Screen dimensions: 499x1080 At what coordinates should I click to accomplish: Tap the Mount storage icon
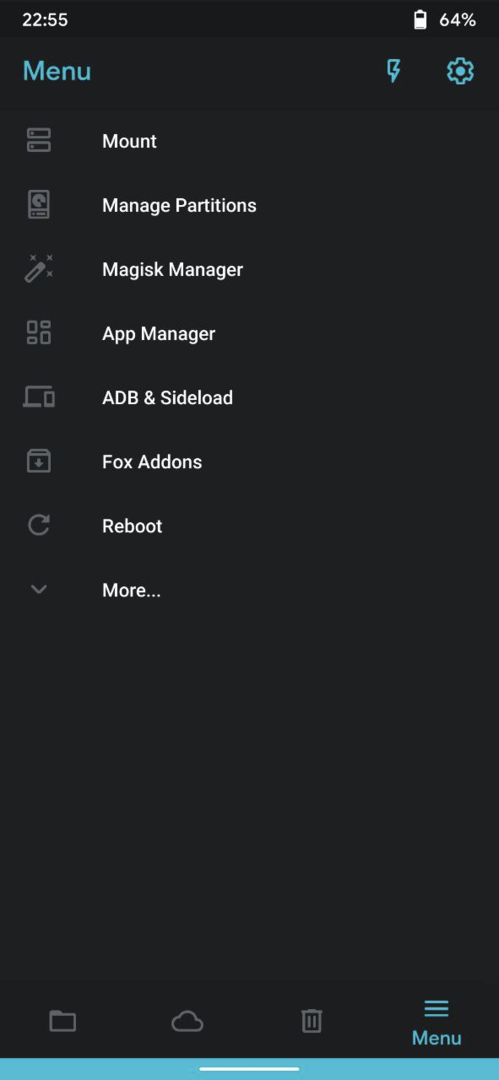[39, 141]
